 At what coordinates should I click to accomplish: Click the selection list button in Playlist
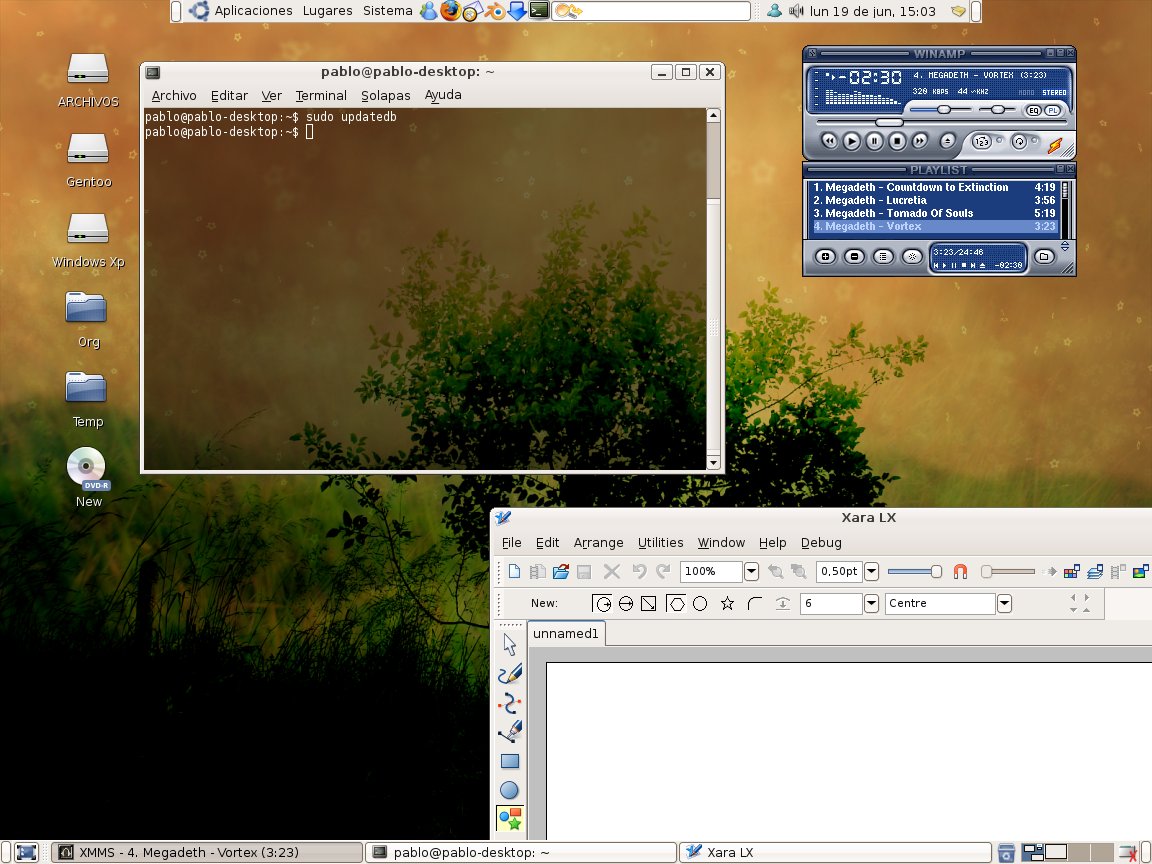tap(883, 256)
